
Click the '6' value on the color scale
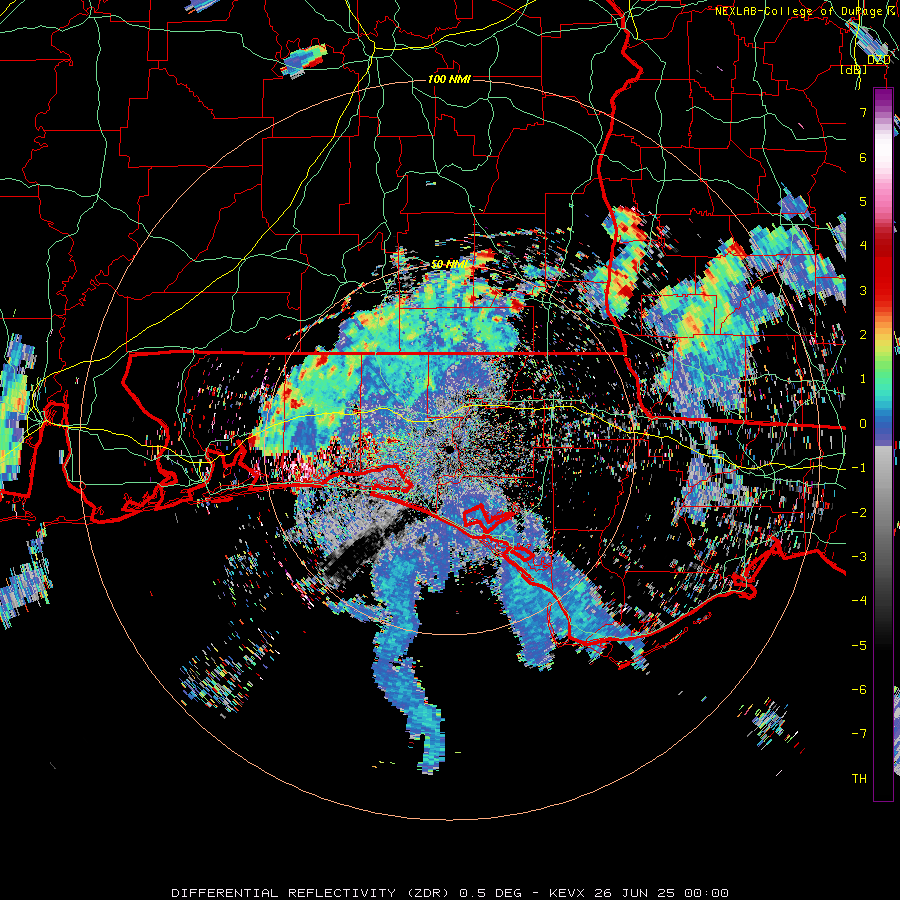tap(863, 157)
